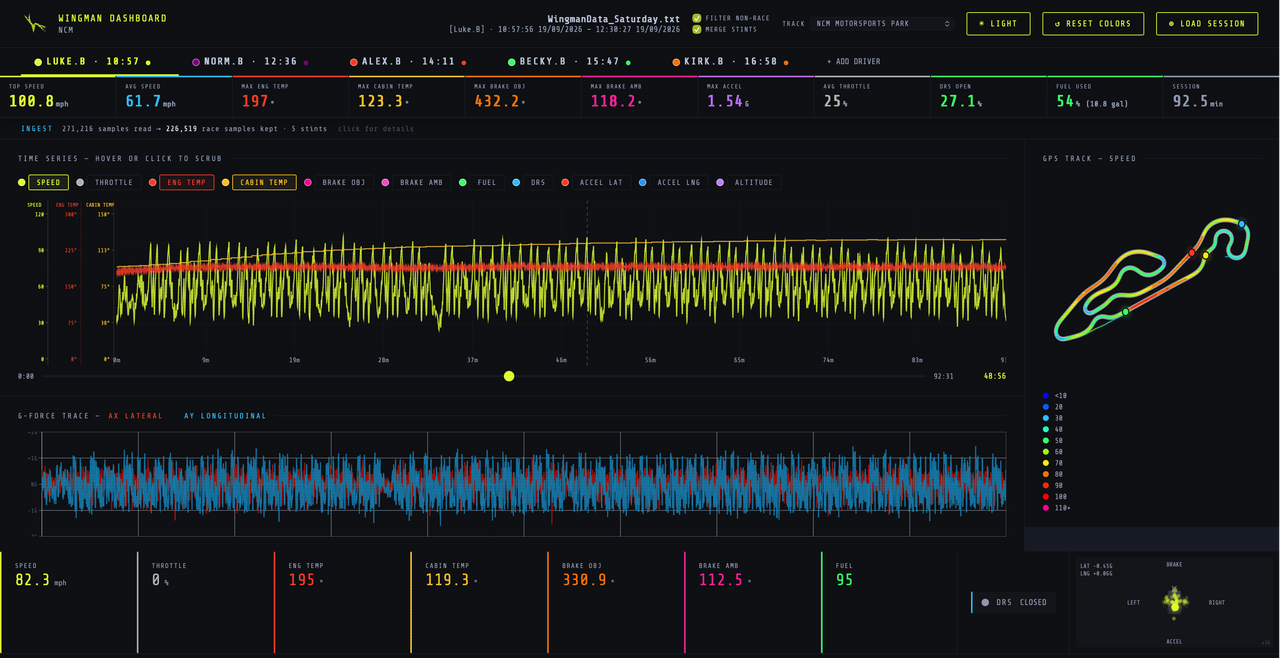Click the blue marker on the GPS track
Screen dimensions: 1280x658
[x=1242, y=224]
